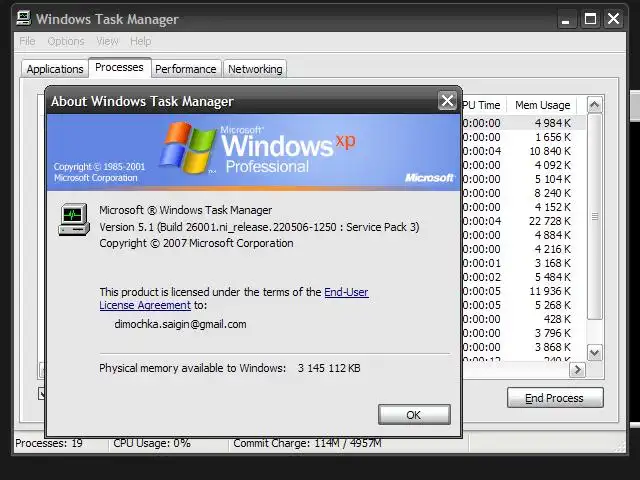The width and height of the screenshot is (640, 480).
Task: Select the 8 240 K memory value
Action: pyautogui.click(x=553, y=193)
